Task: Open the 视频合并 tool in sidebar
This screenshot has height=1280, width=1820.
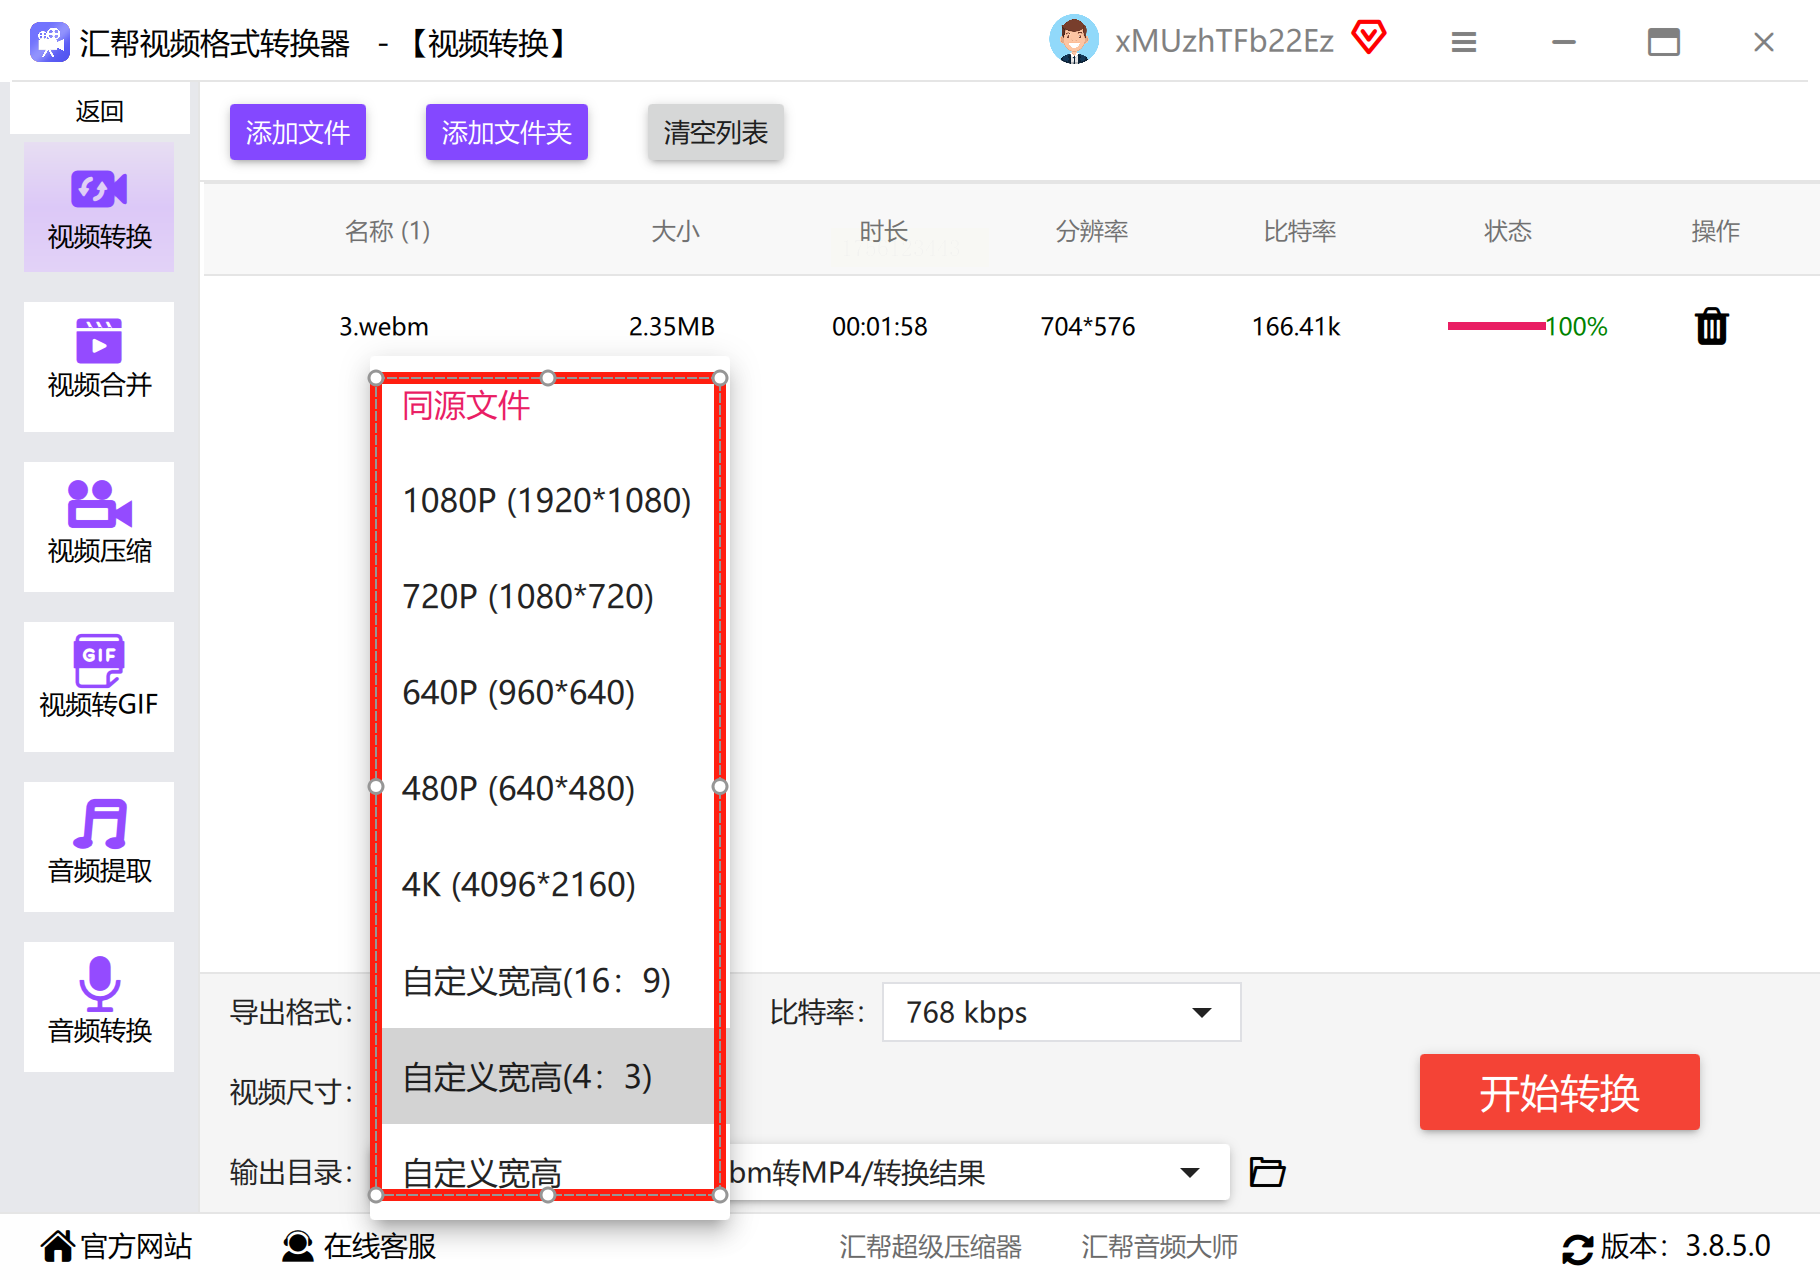Action: [x=99, y=366]
